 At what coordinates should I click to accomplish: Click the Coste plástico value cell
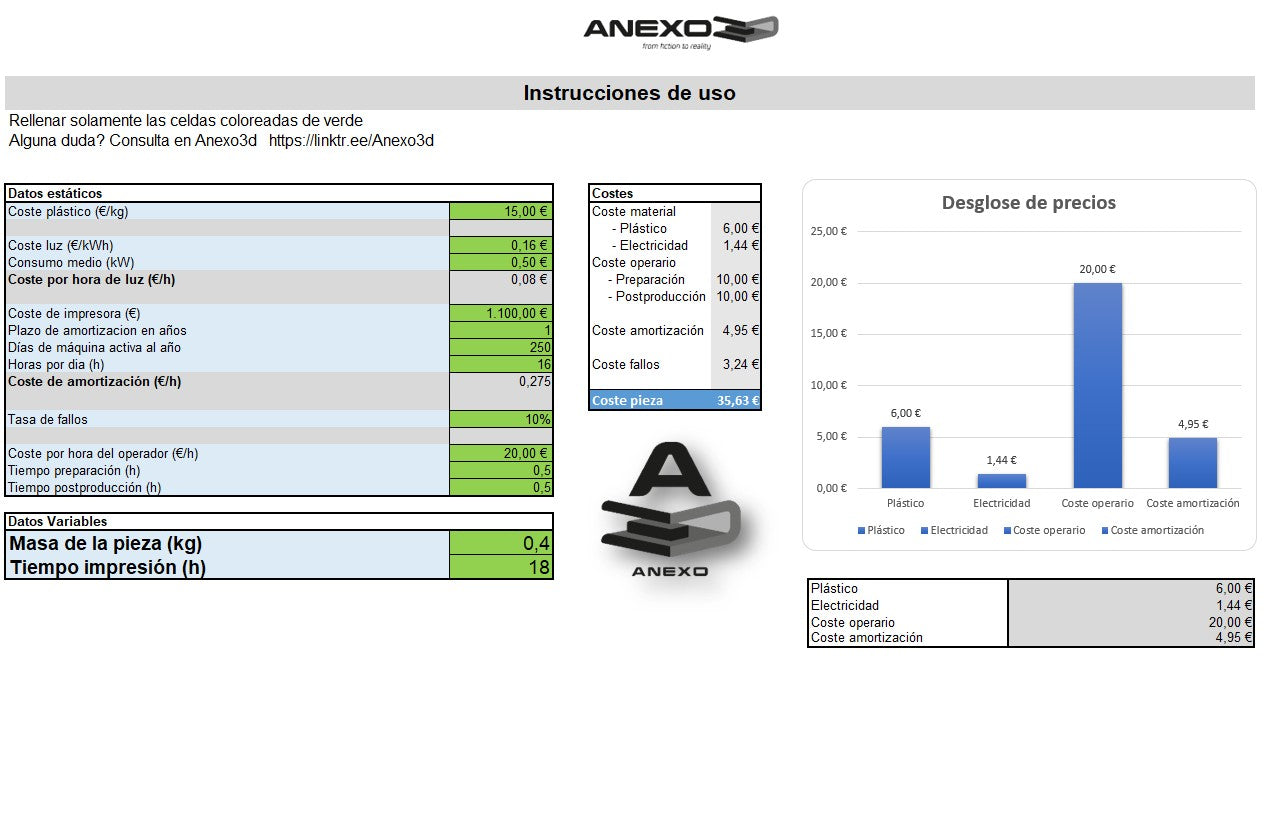point(500,211)
